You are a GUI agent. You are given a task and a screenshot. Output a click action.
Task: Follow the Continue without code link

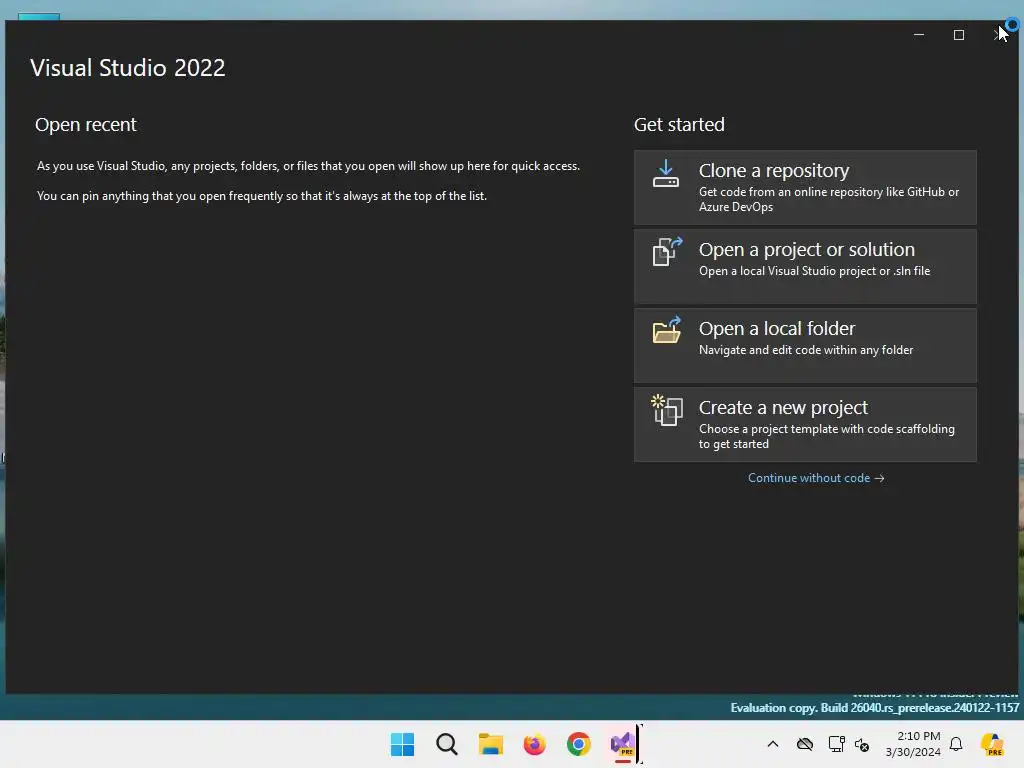coord(816,478)
